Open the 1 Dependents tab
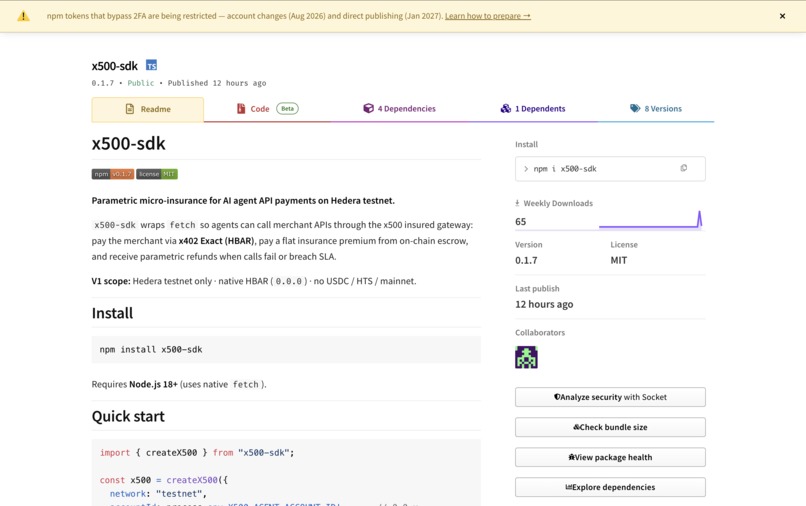806x506 pixels. point(533,109)
